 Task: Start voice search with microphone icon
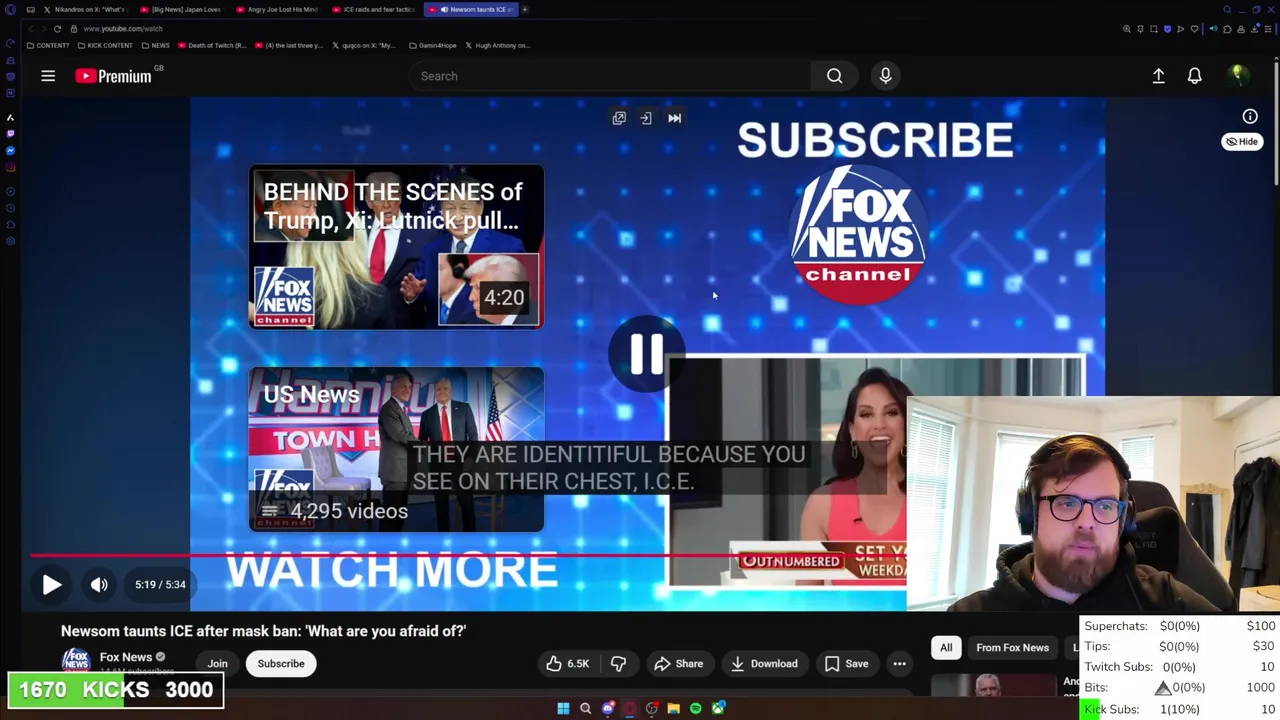coord(885,76)
